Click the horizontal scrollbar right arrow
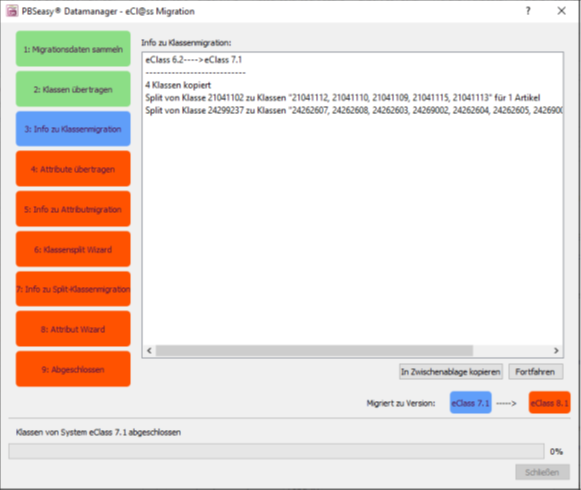The width and height of the screenshot is (581, 490). pyautogui.click(x=556, y=351)
